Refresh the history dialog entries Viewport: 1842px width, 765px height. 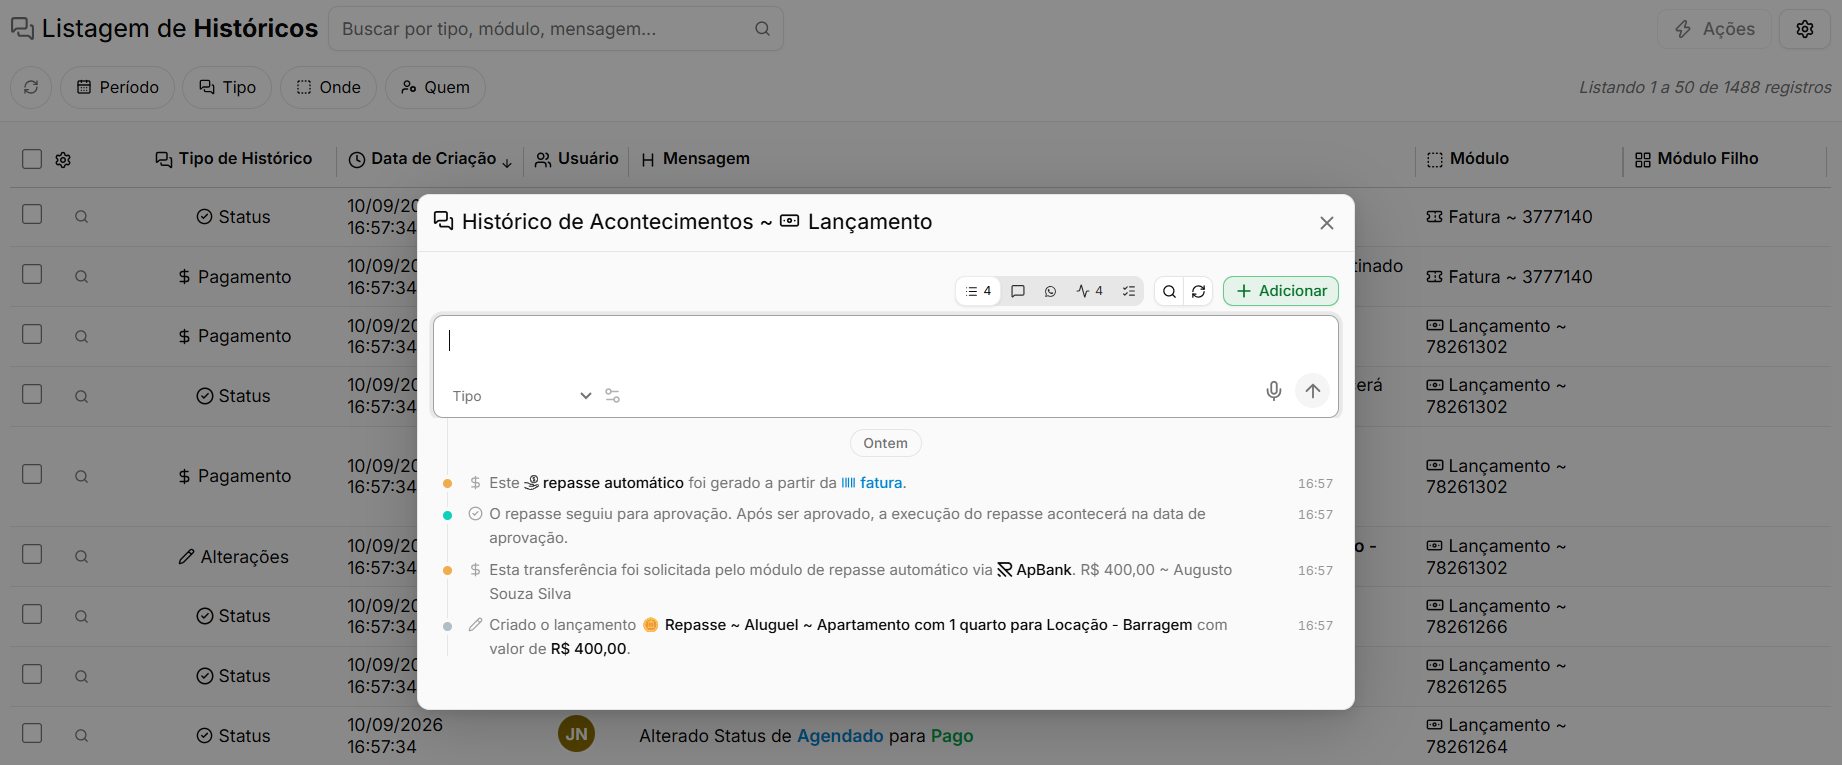click(1198, 291)
